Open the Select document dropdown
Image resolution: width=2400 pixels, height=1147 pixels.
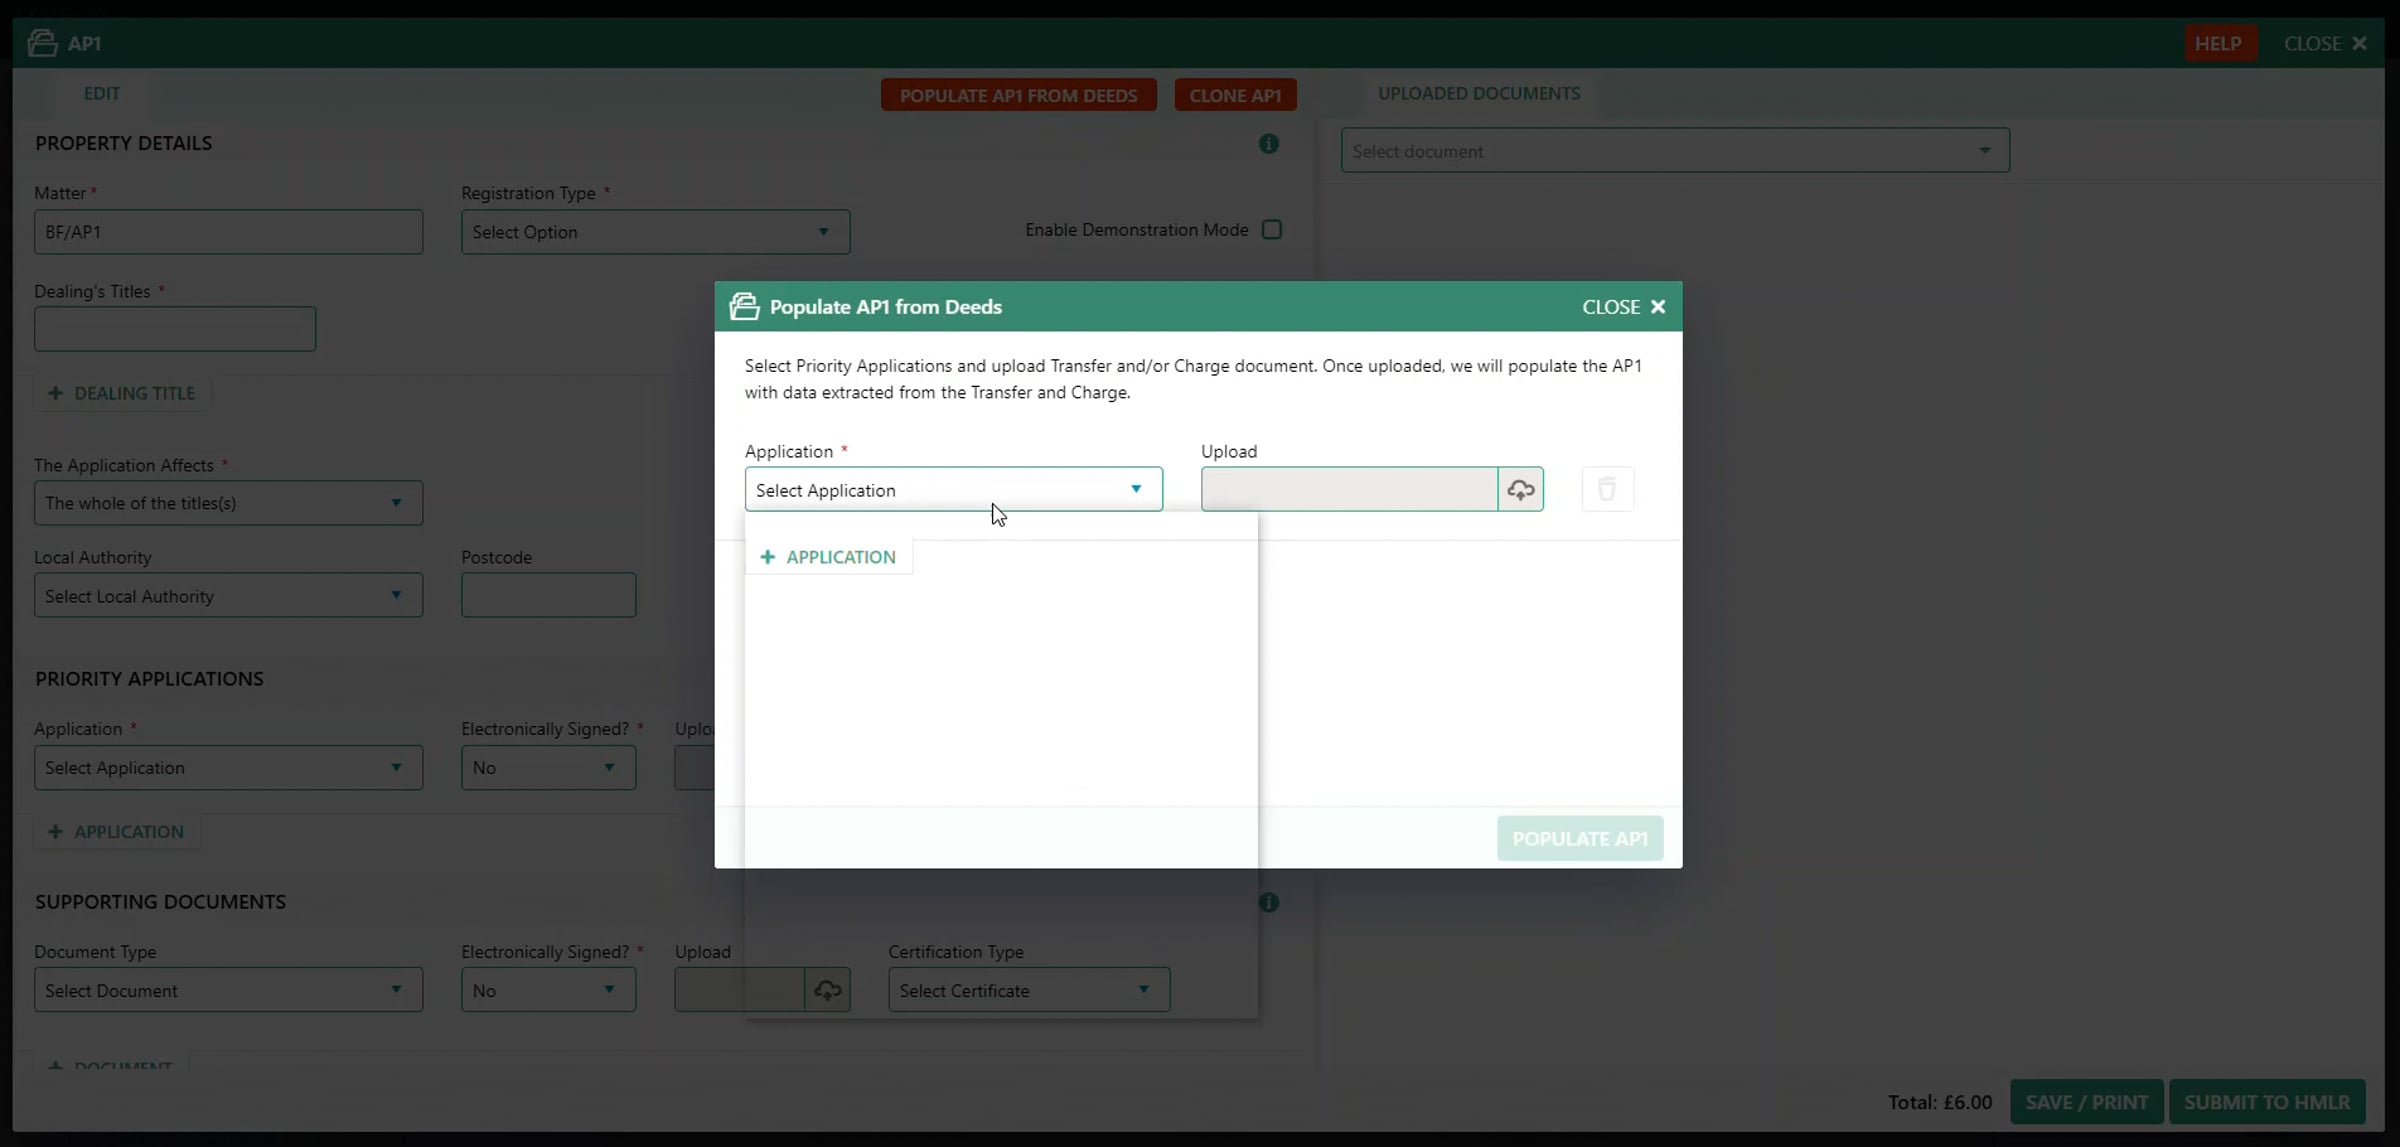(1674, 151)
